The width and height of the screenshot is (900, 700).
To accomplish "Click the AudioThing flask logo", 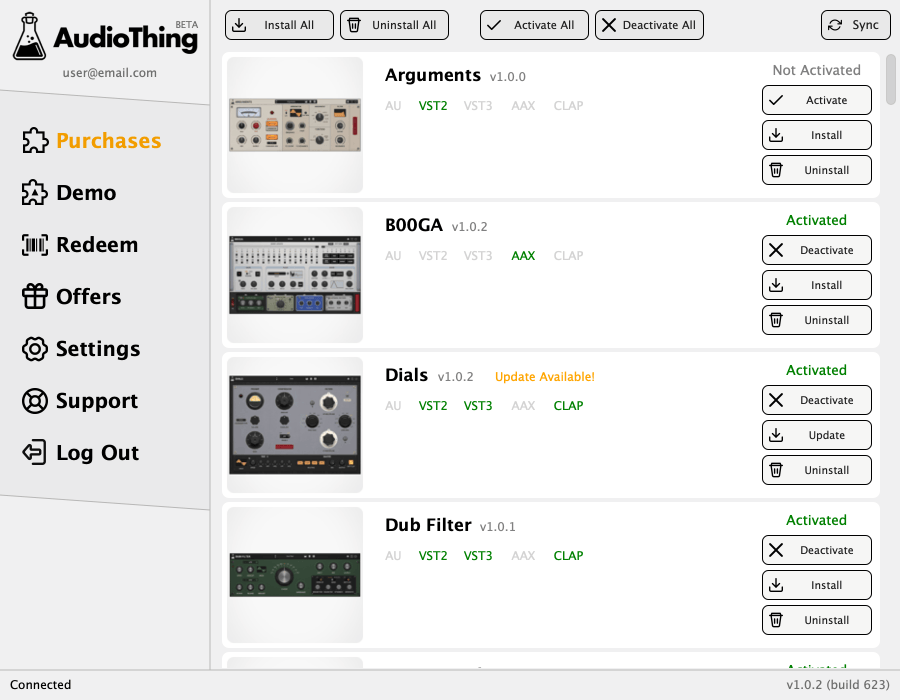I will (x=30, y=36).
